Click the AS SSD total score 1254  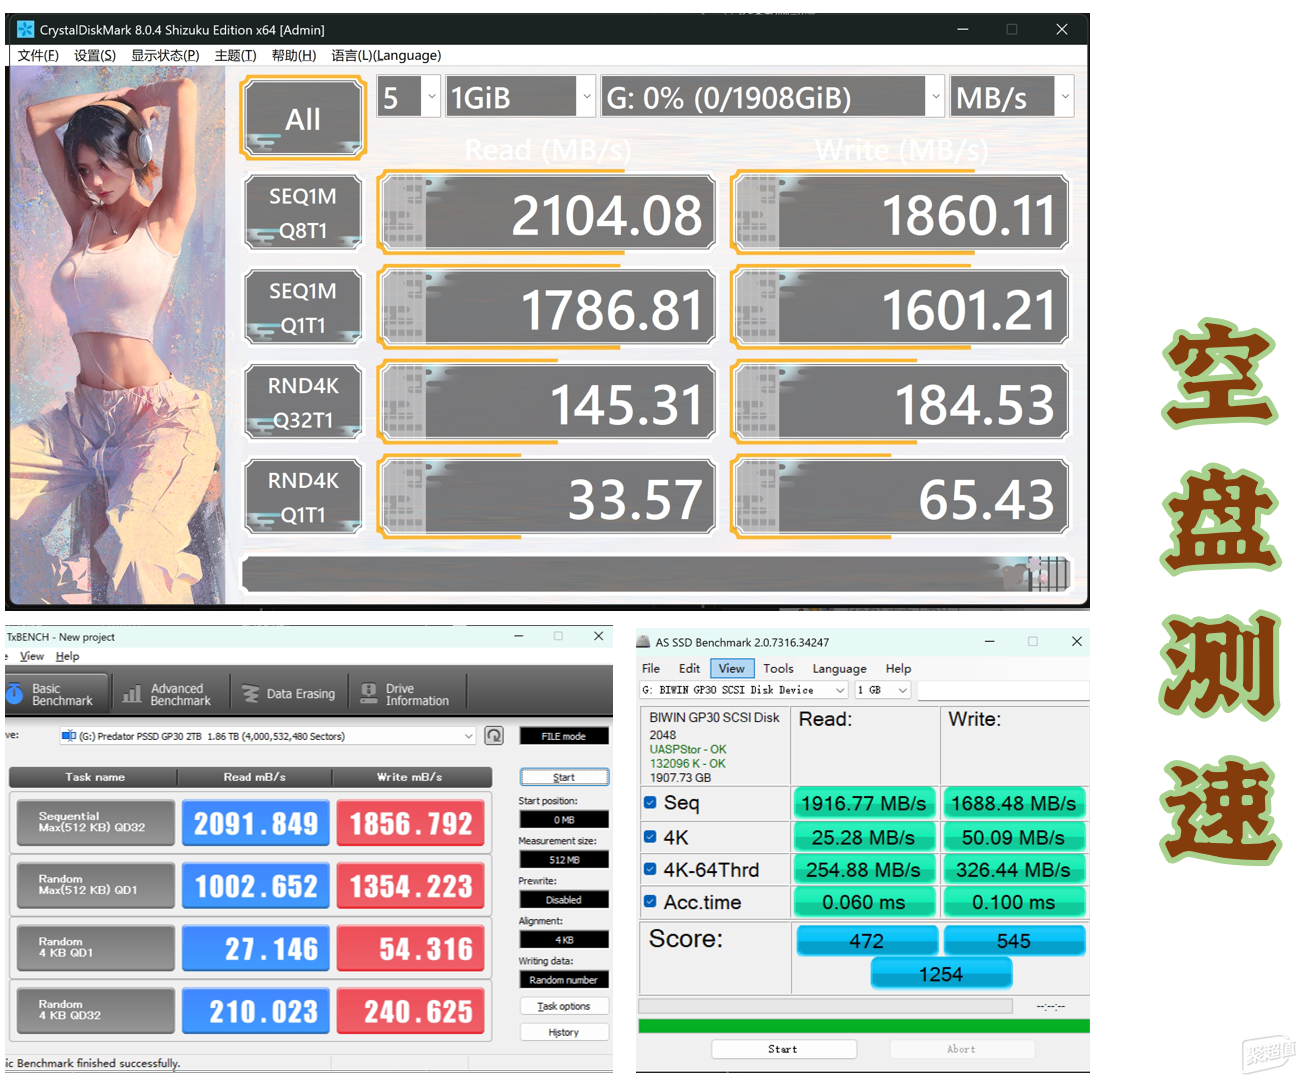click(941, 974)
